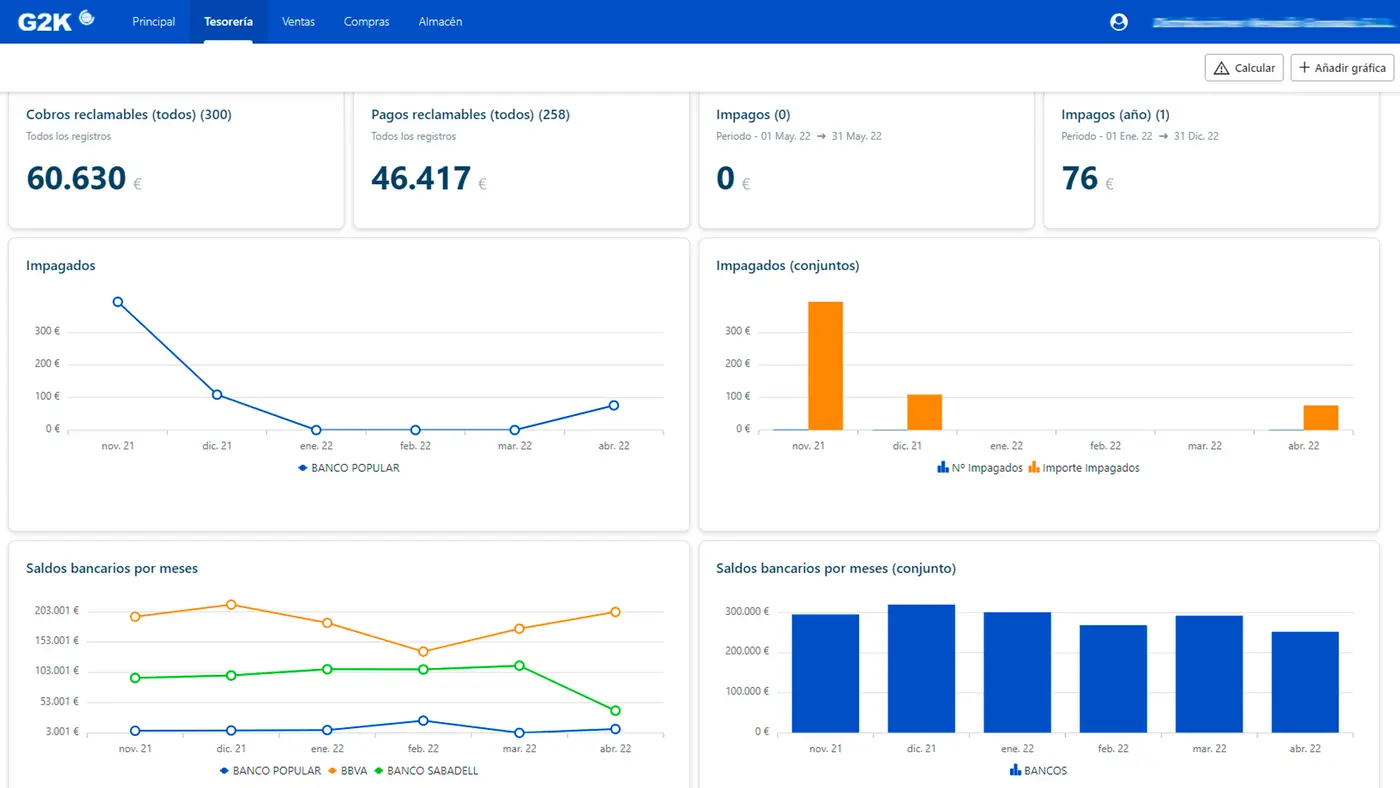Click the G2K logo in the header
This screenshot has height=788, width=1400.
pyautogui.click(x=57, y=21)
